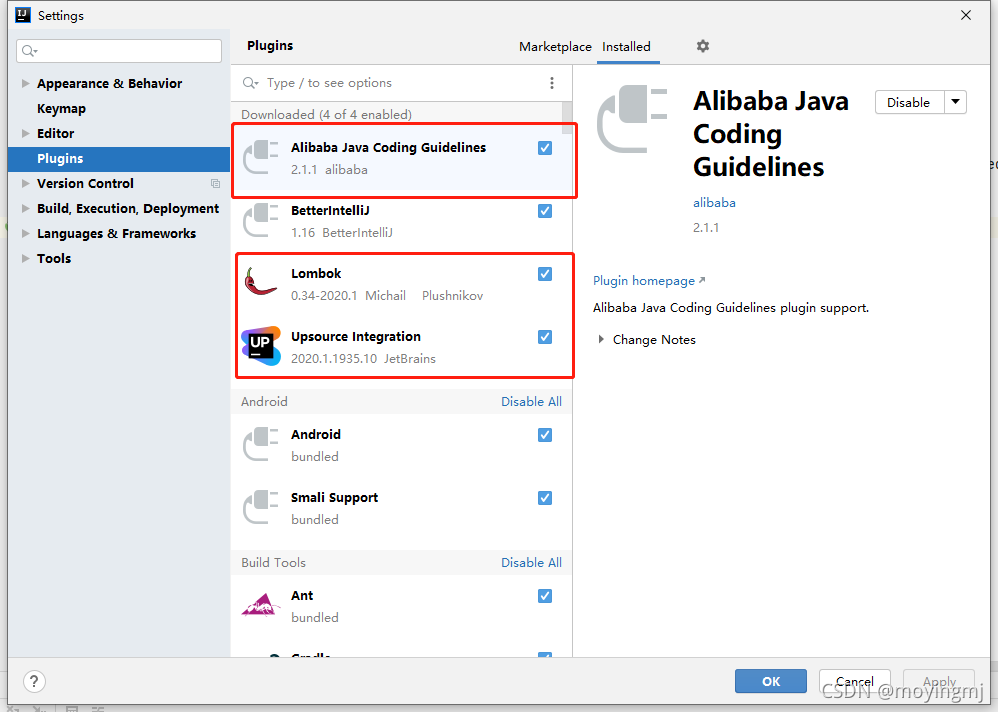Click the settings search magnifier icon
Image resolution: width=998 pixels, height=712 pixels.
29,51
